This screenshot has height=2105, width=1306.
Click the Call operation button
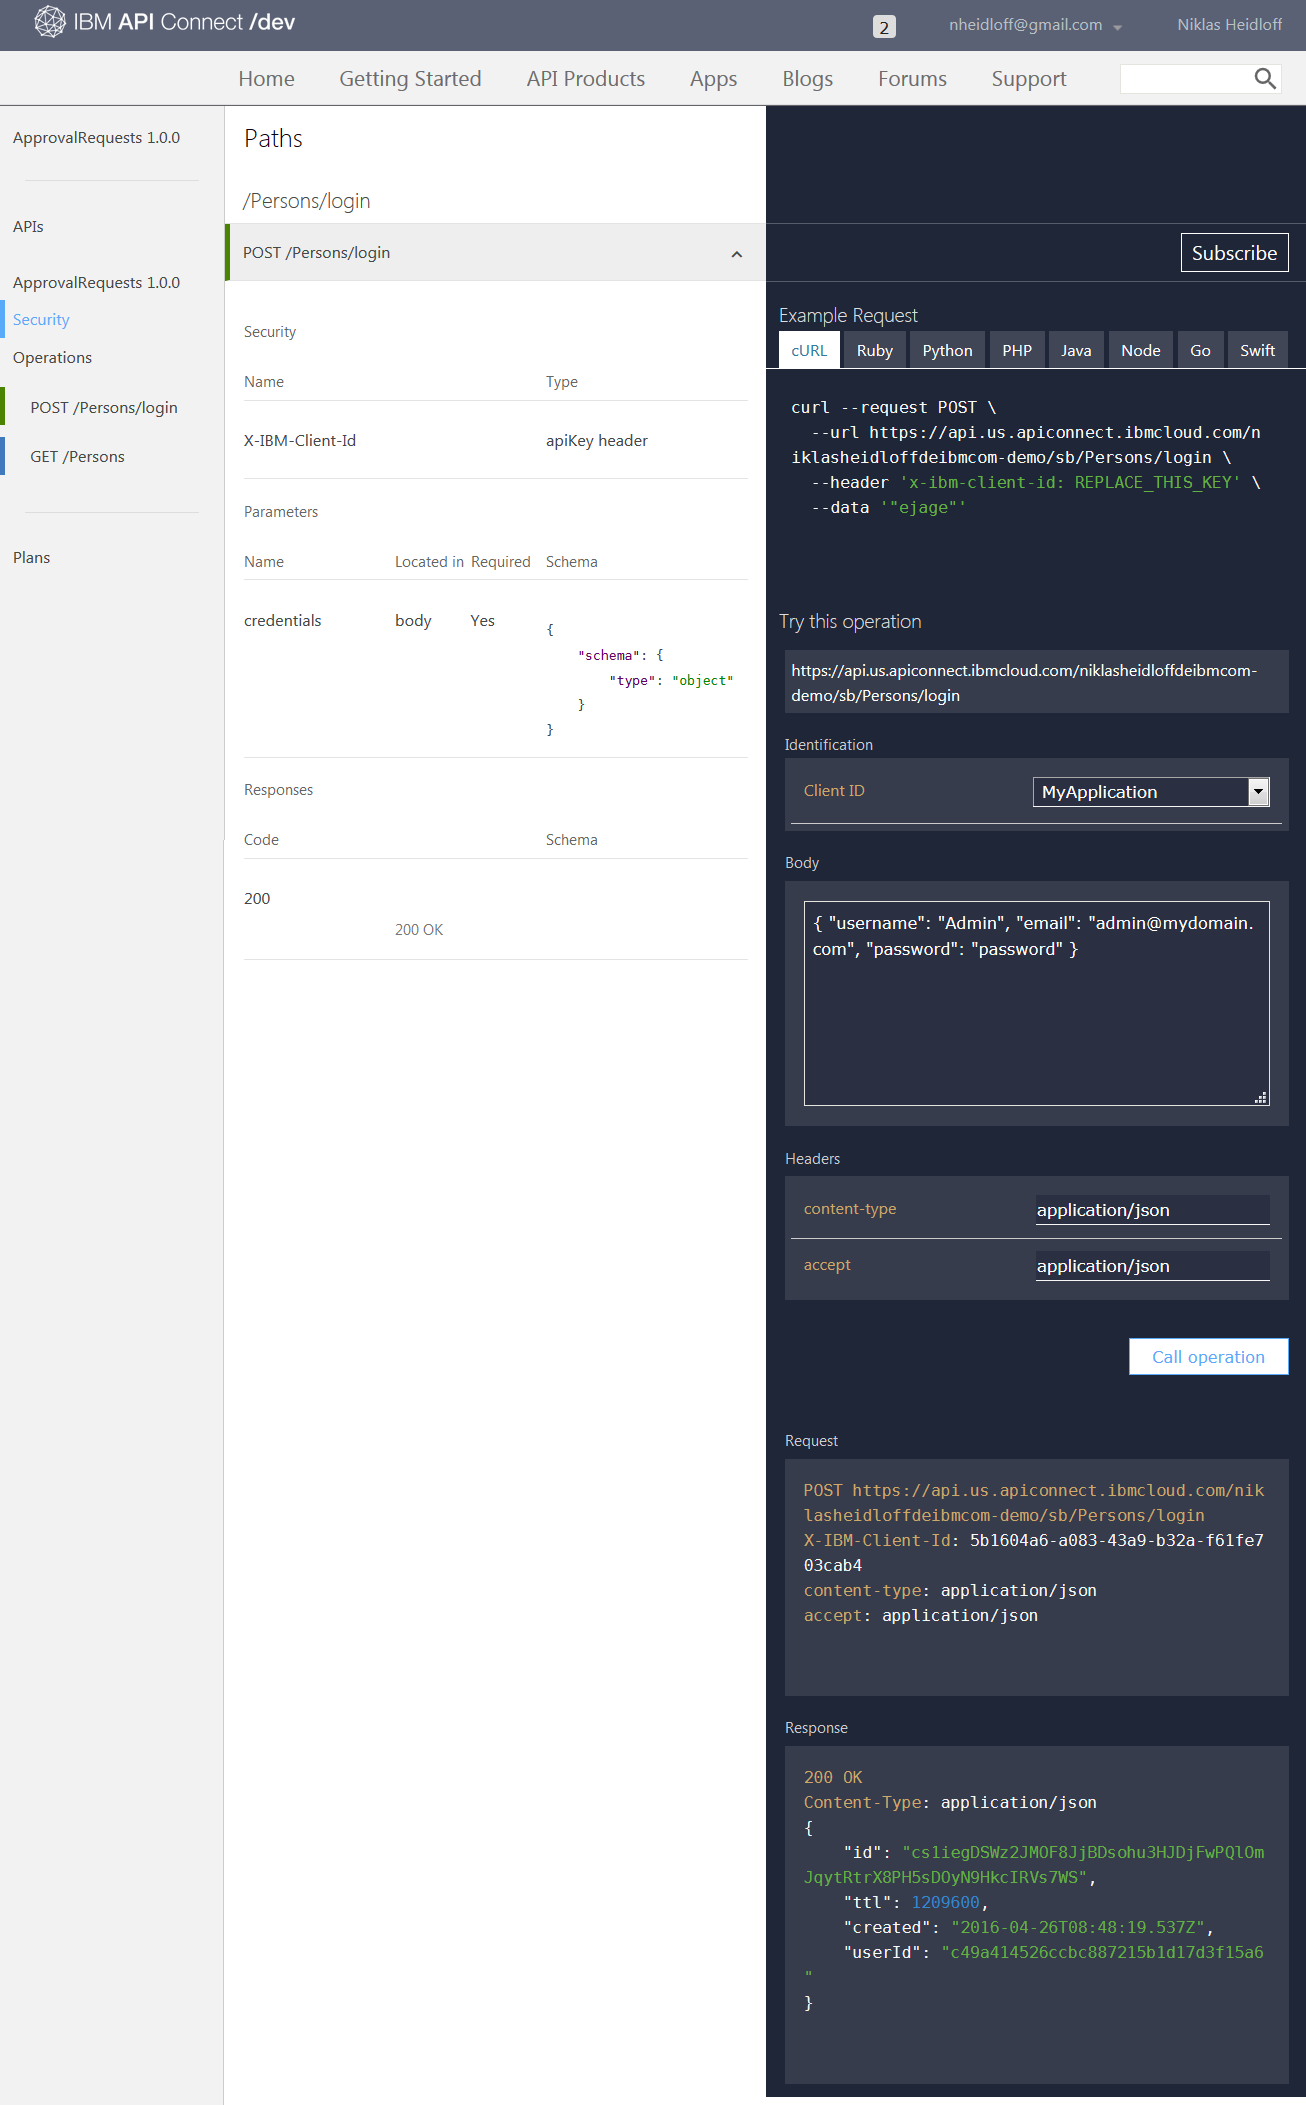click(1208, 1357)
